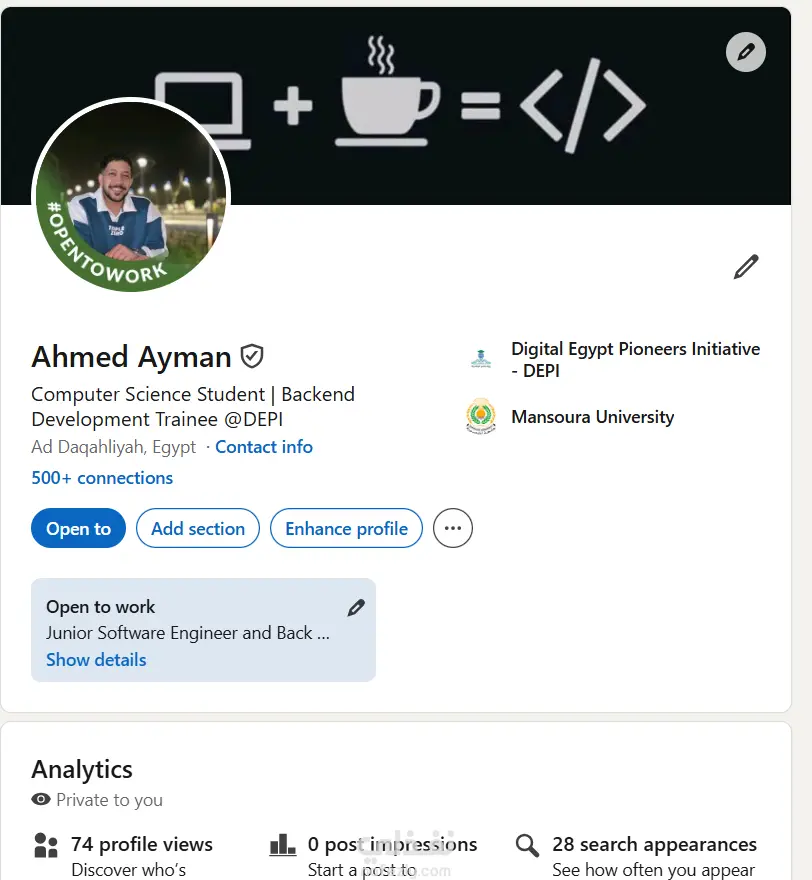Click the profile views people icon
Image resolution: width=812 pixels, height=880 pixels.
(x=46, y=846)
